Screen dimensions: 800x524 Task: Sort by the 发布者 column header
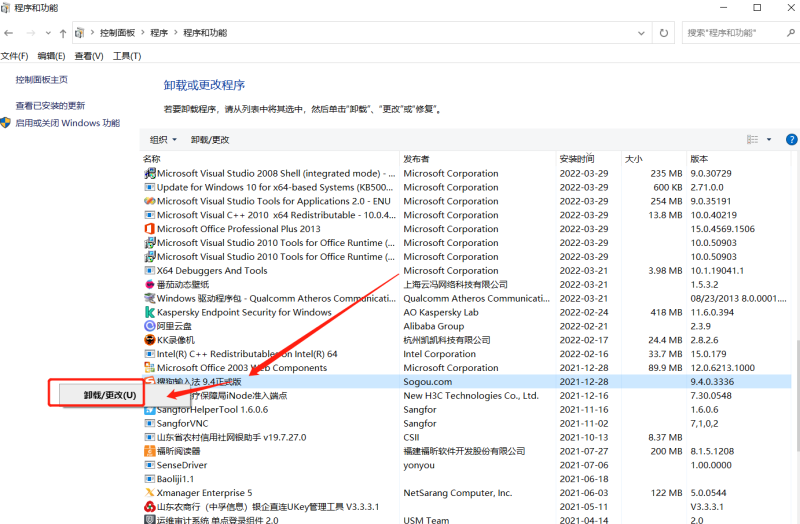point(416,159)
